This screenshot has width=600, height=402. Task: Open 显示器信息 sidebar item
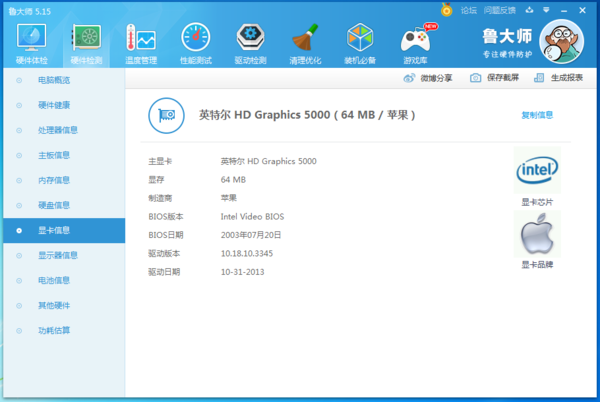(64, 256)
